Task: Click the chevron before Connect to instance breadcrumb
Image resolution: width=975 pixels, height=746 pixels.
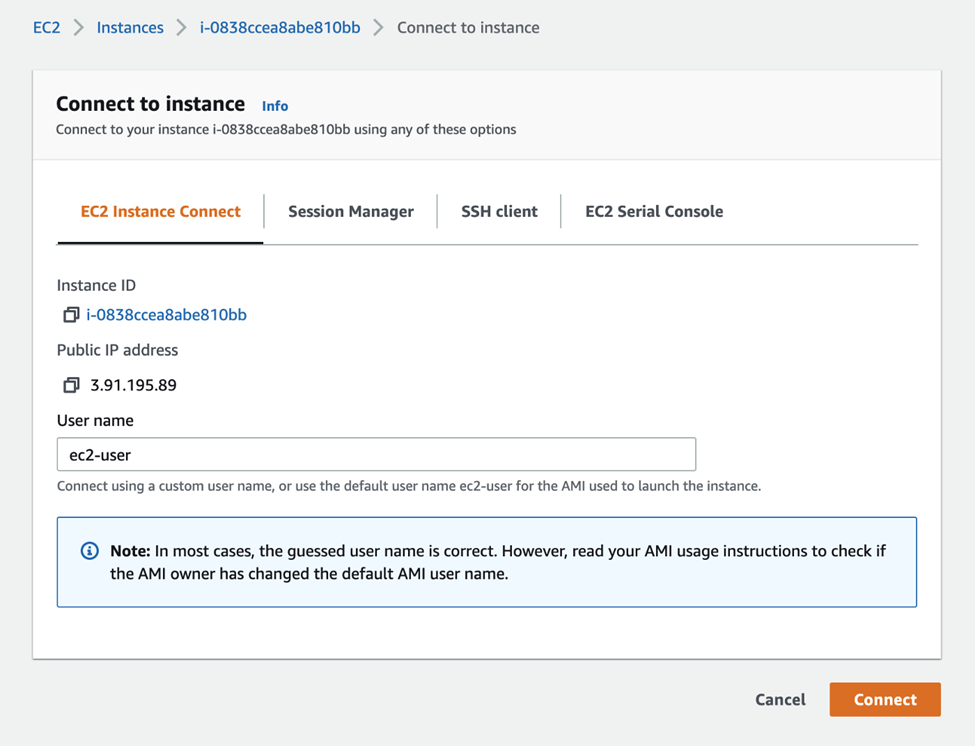Action: point(378,28)
